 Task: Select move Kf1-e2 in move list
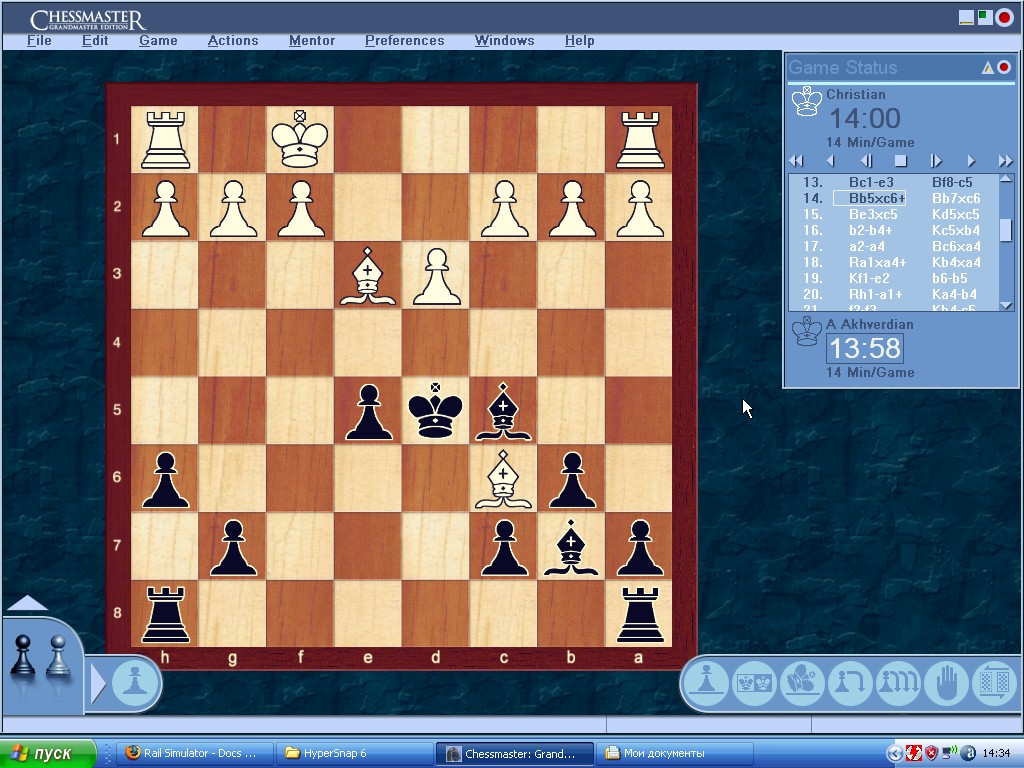[869, 278]
